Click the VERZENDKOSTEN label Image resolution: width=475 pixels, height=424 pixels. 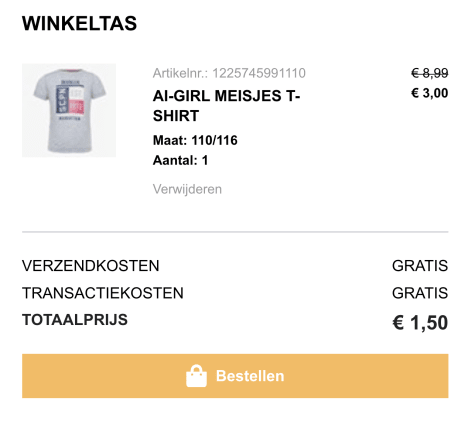coord(91,266)
